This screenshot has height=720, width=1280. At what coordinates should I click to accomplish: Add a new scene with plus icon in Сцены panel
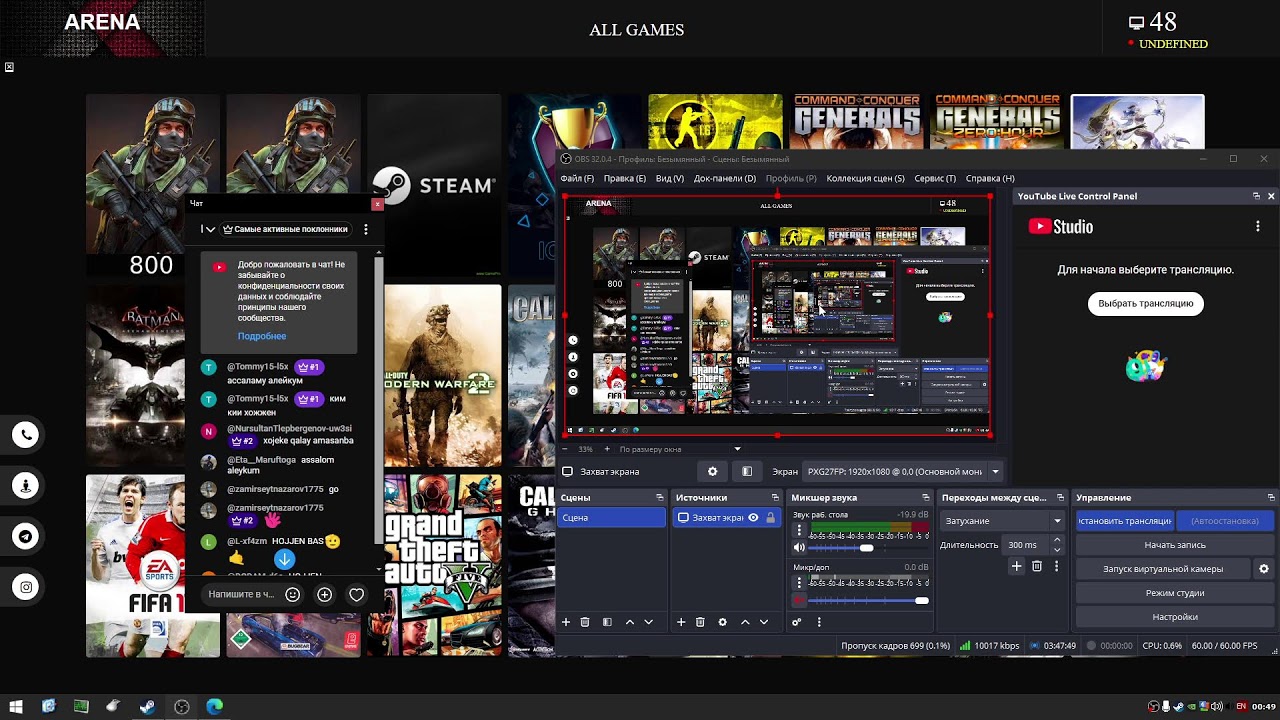point(566,622)
